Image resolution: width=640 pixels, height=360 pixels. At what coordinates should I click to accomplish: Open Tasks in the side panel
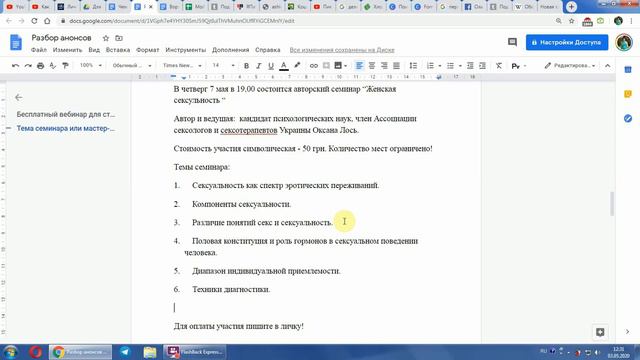click(x=628, y=119)
